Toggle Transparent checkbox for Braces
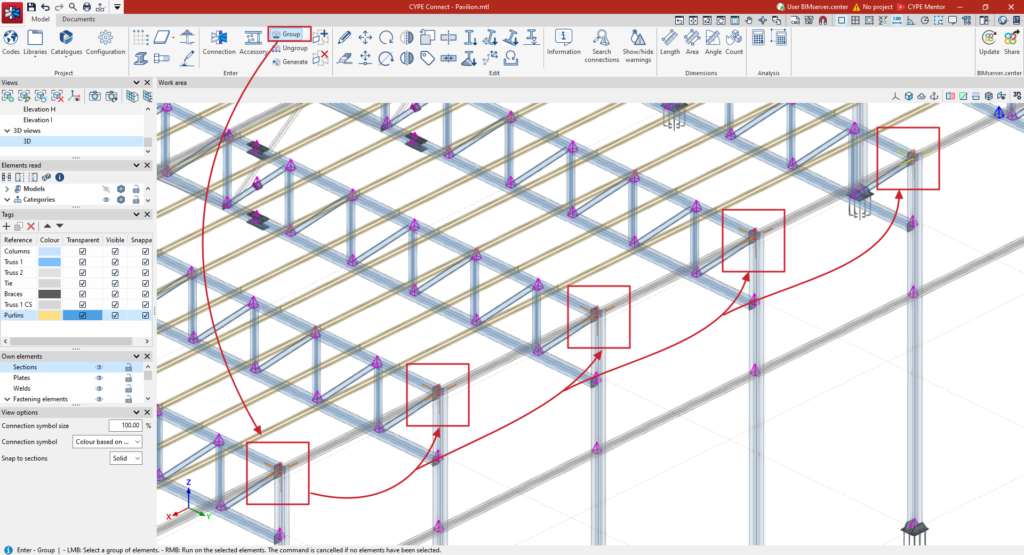 [82, 294]
